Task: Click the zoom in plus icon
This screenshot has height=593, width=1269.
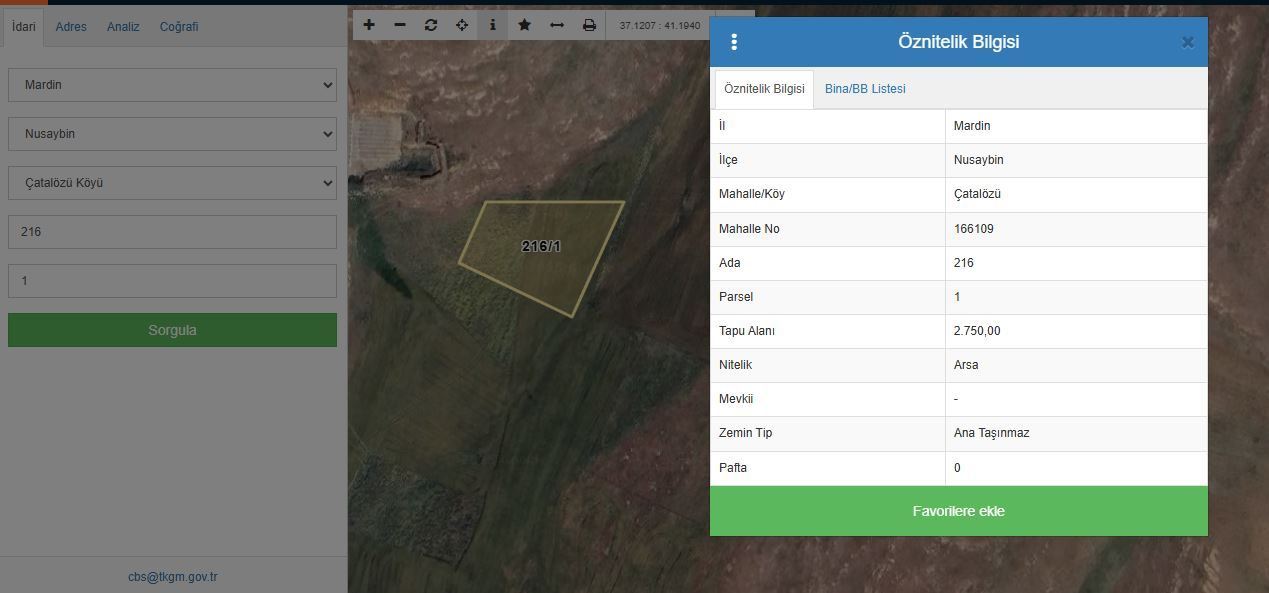Action: [369, 25]
